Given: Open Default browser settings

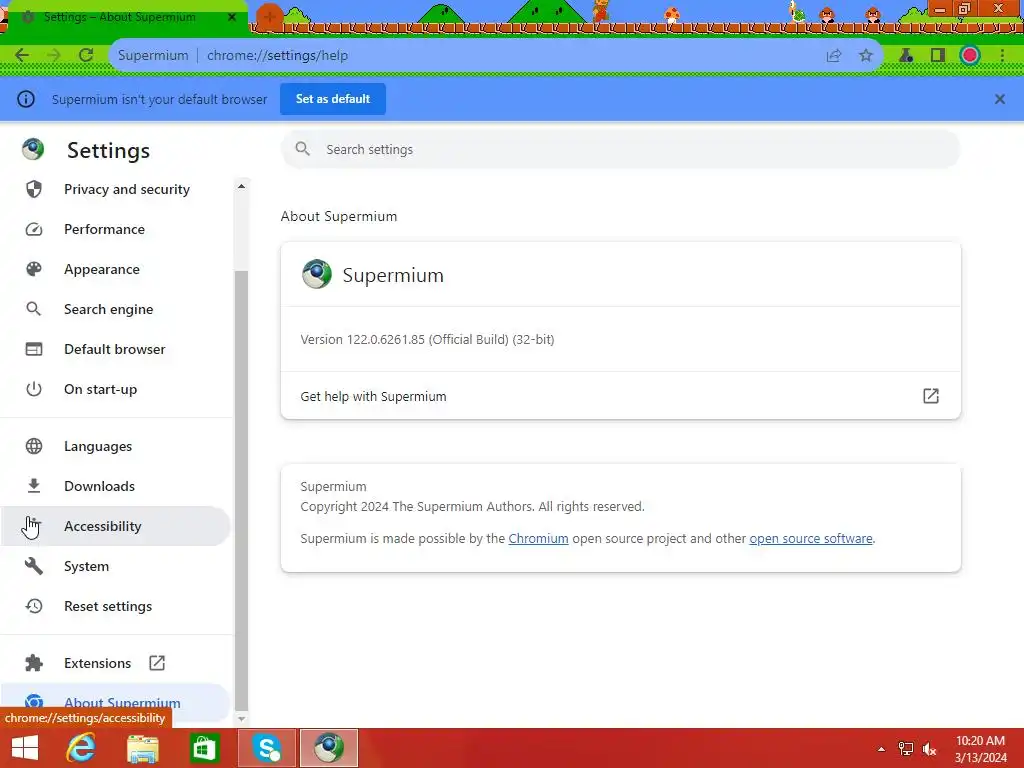Looking at the screenshot, I should [x=116, y=349].
